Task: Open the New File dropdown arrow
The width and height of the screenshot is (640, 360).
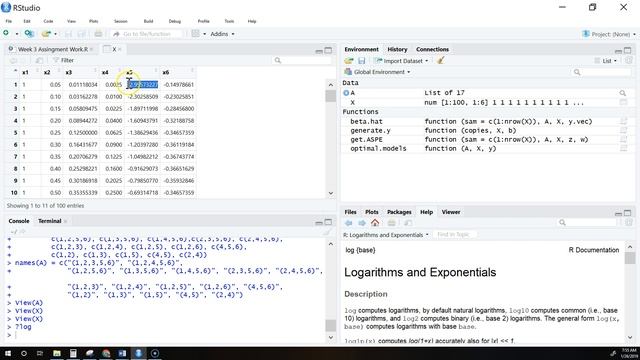Action: click(17, 34)
